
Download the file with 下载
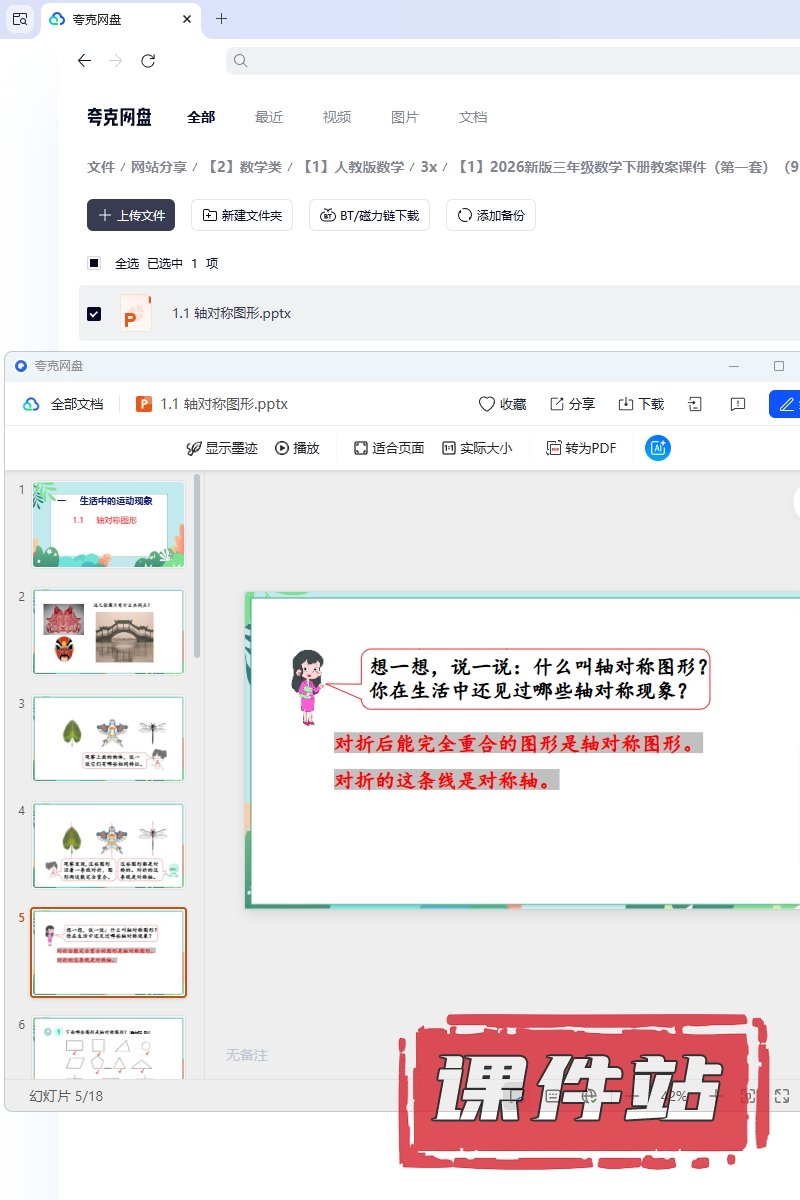click(640, 404)
